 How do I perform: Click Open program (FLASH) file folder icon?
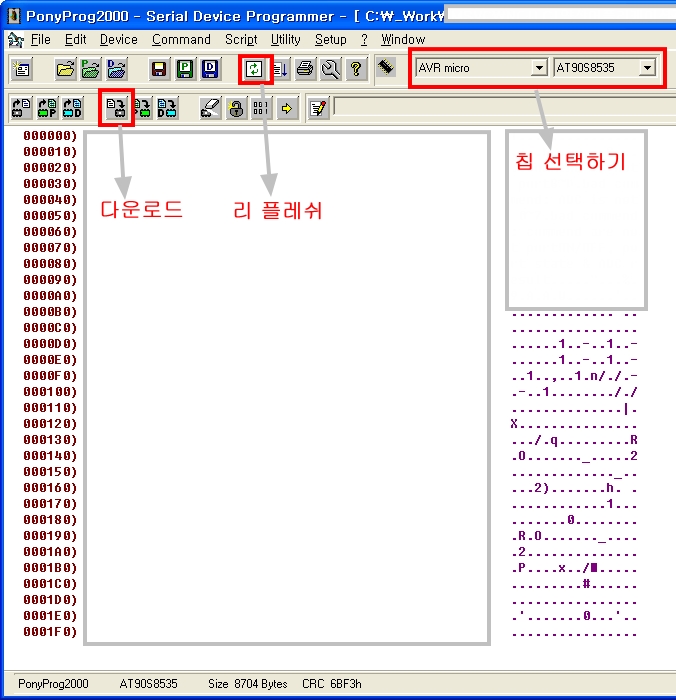pos(91,69)
